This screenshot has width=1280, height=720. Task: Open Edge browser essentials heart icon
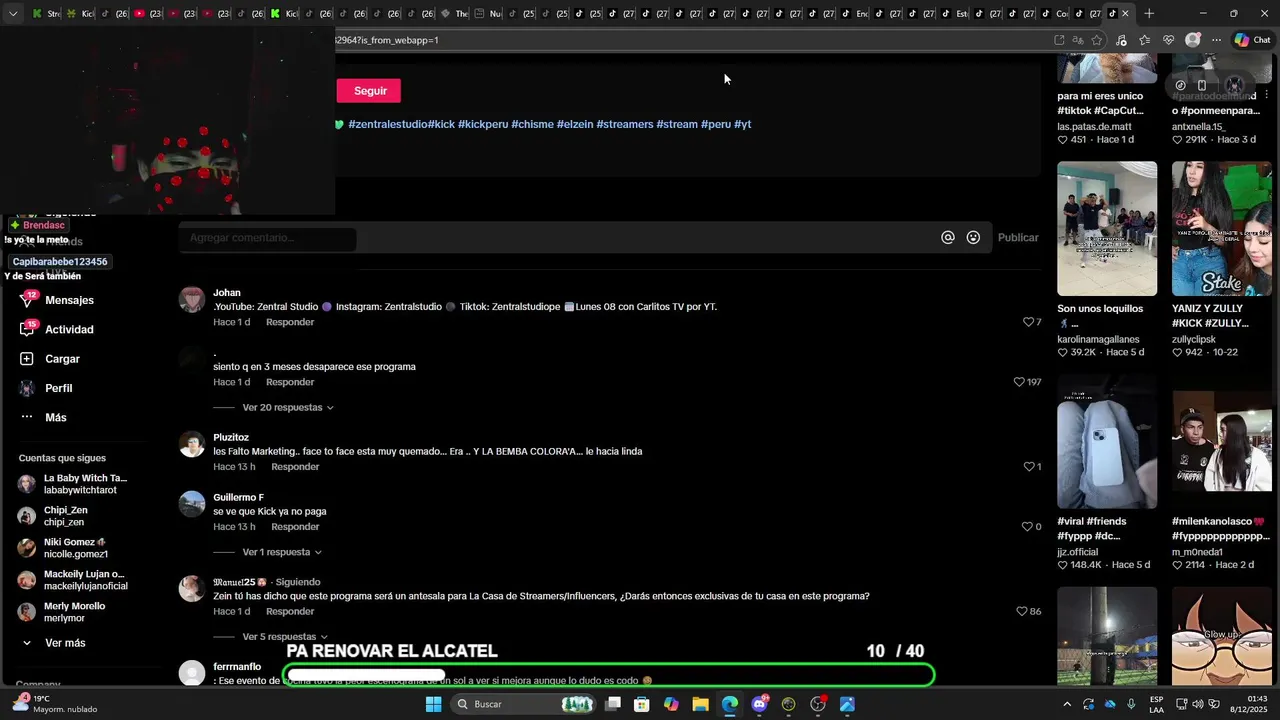(1168, 40)
